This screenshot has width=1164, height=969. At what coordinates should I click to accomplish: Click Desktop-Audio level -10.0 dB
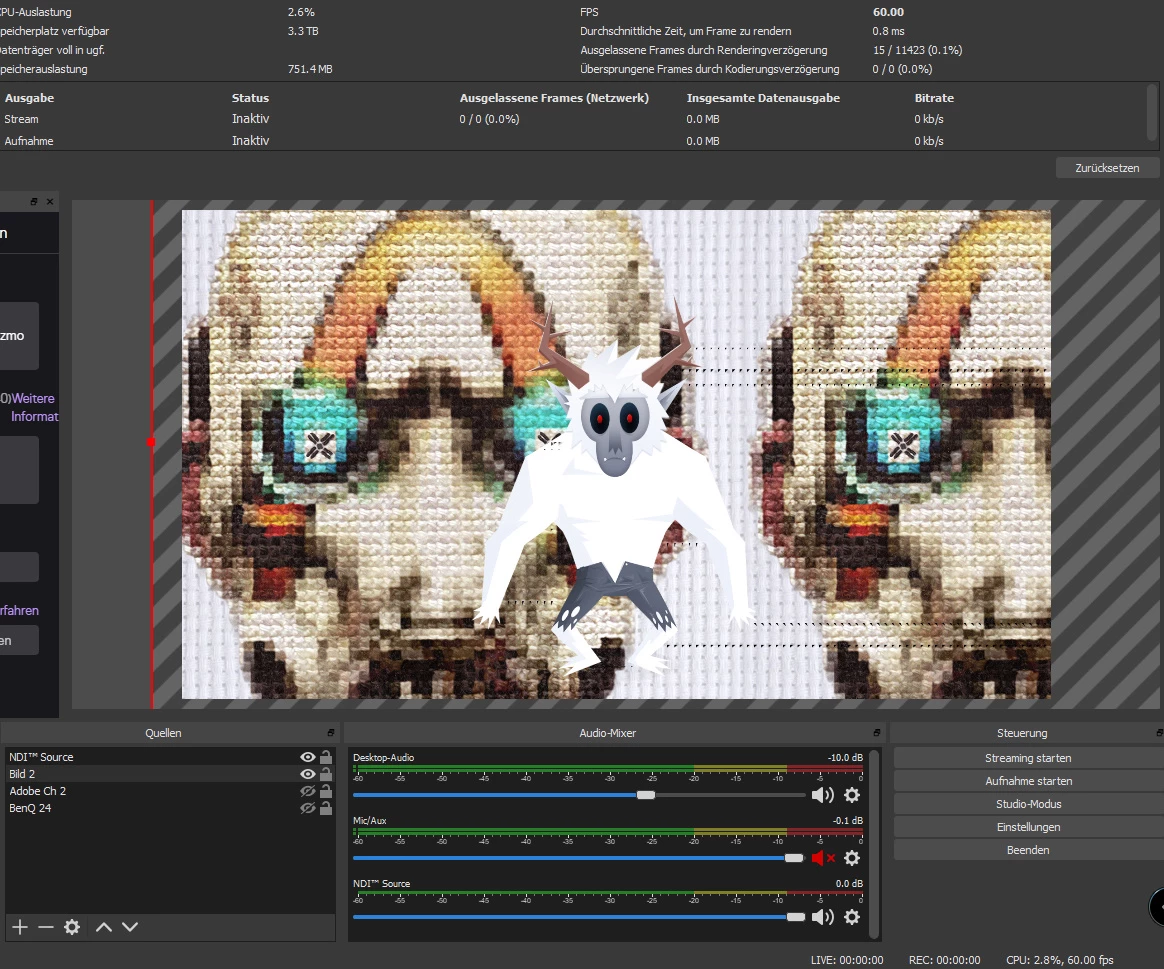[845, 757]
